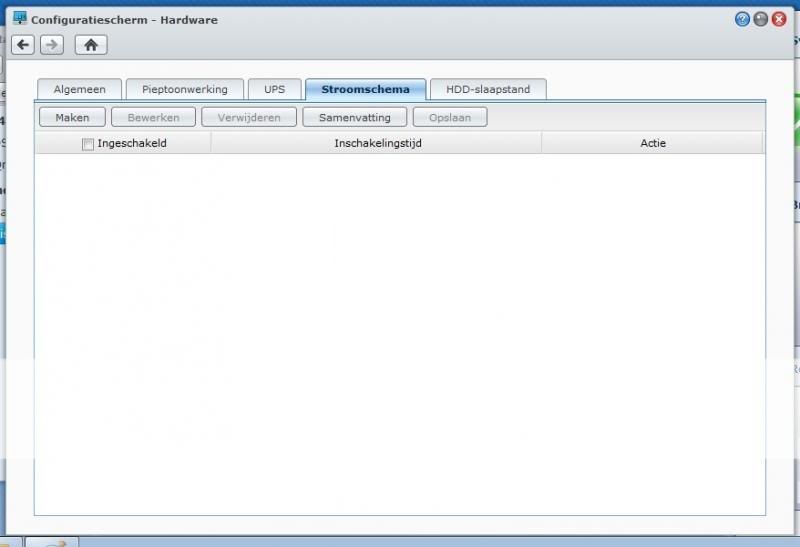Close the Configuratiescherm Hardware window
This screenshot has width=800, height=547.
(778, 19)
